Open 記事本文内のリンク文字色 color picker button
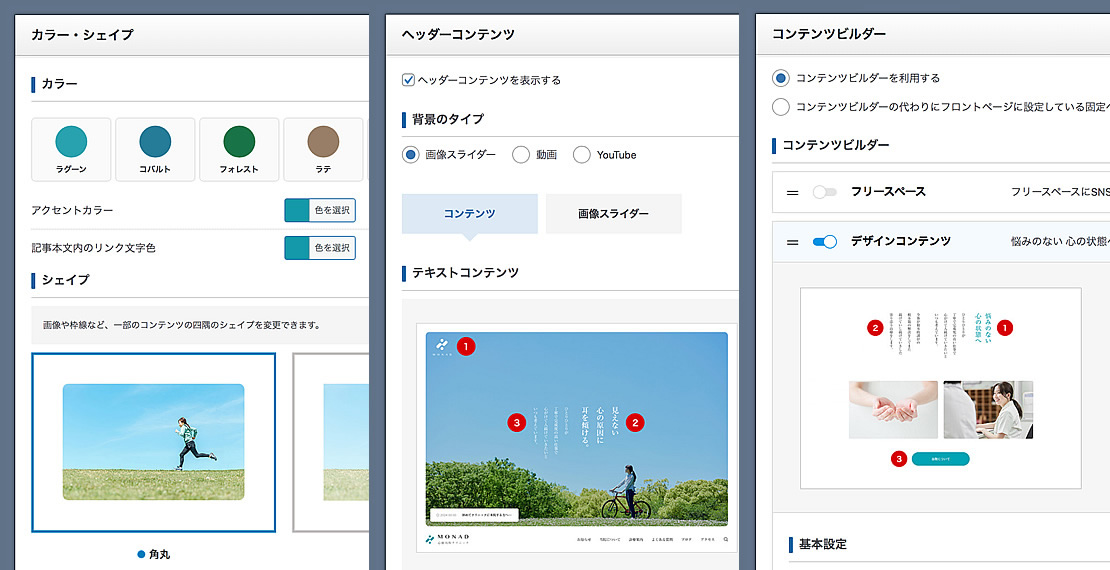Image resolution: width=1110 pixels, height=570 pixels. 320,248
